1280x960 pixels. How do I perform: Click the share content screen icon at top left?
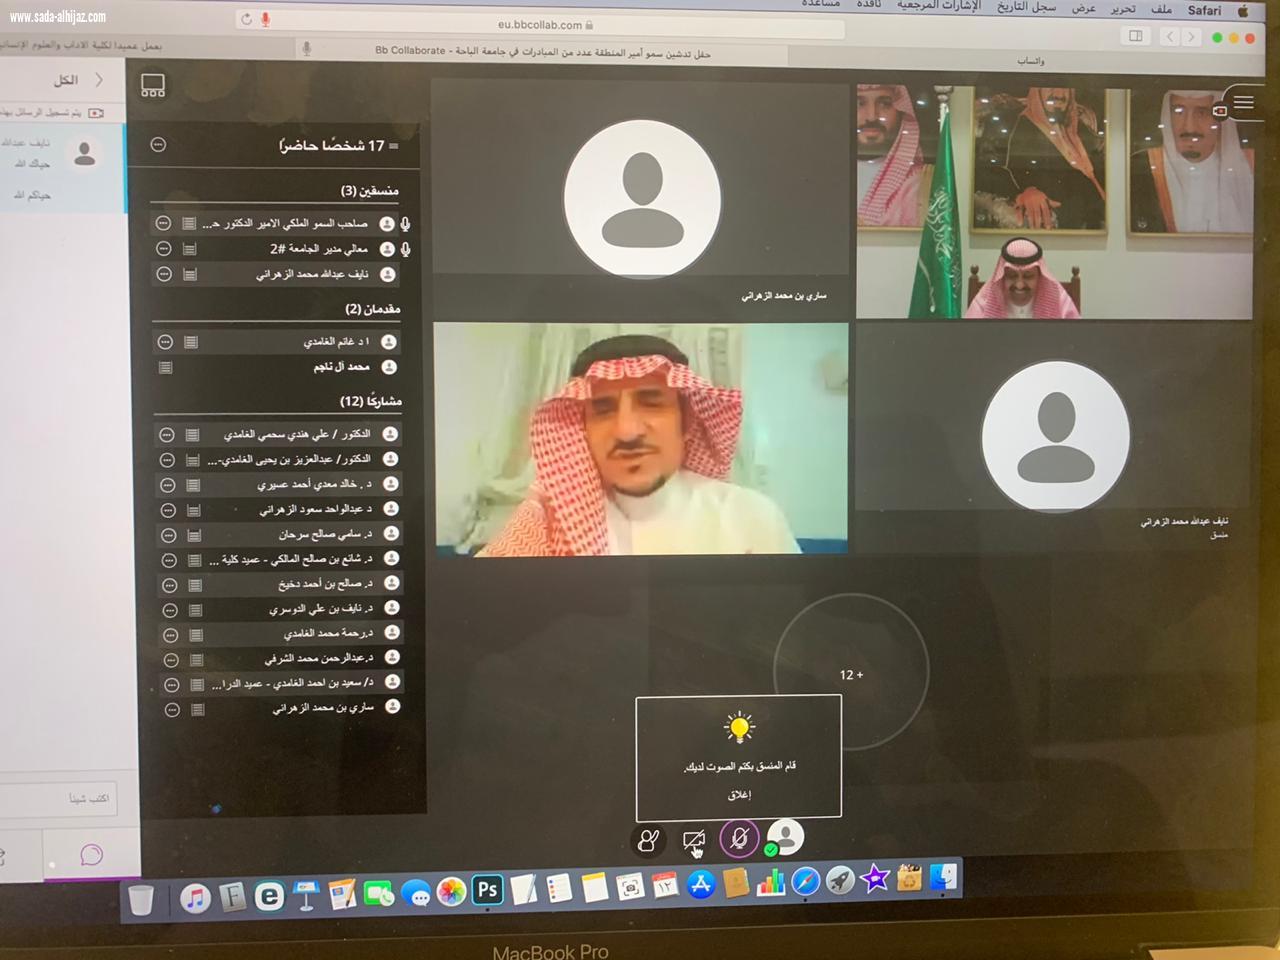point(152,85)
